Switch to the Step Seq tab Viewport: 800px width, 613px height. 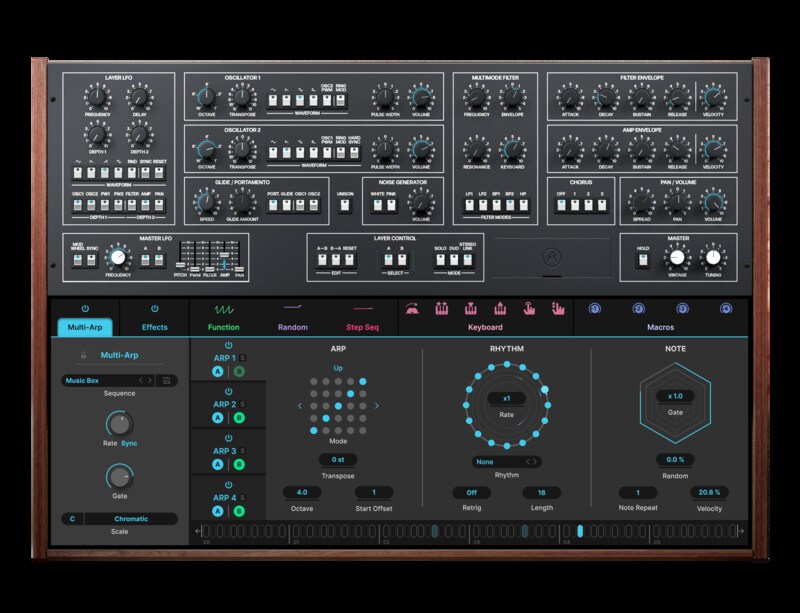362,327
